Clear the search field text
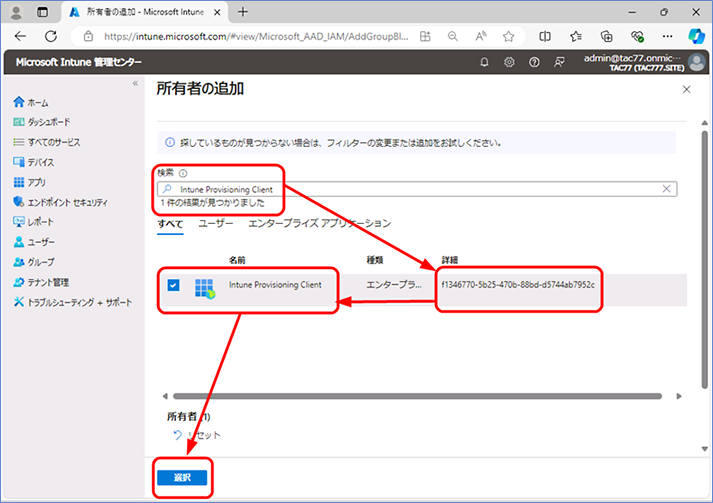The width and height of the screenshot is (713, 503). point(666,189)
